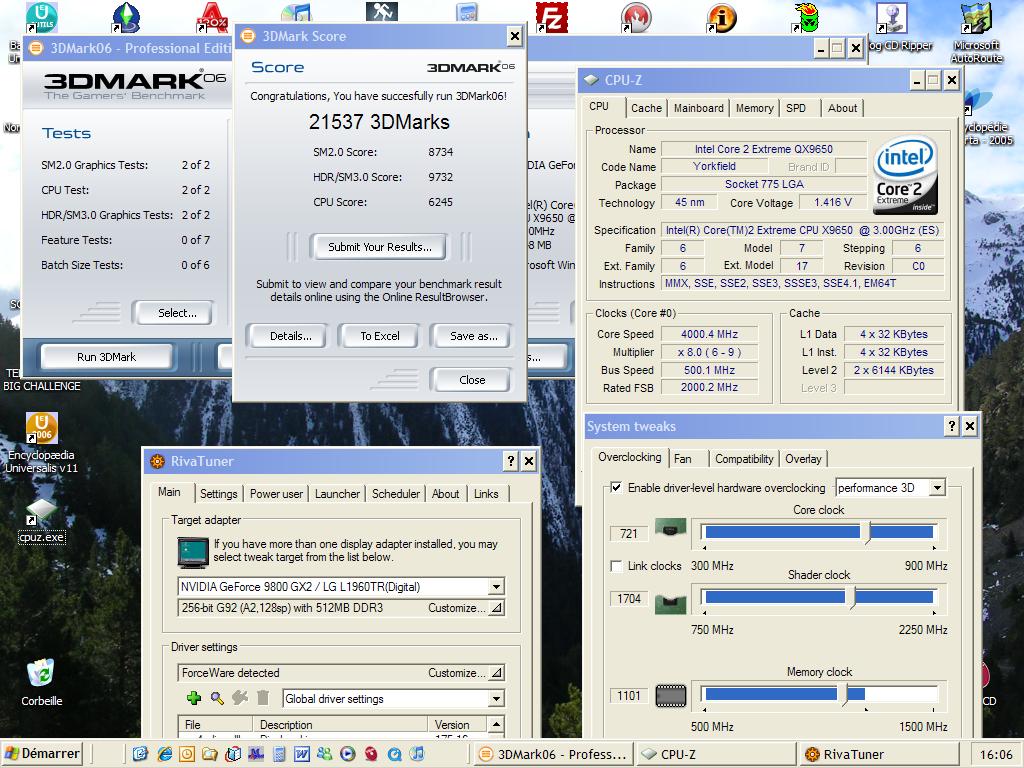Open the folder icon in quick launch
The width and height of the screenshot is (1024, 768).
click(x=210, y=754)
